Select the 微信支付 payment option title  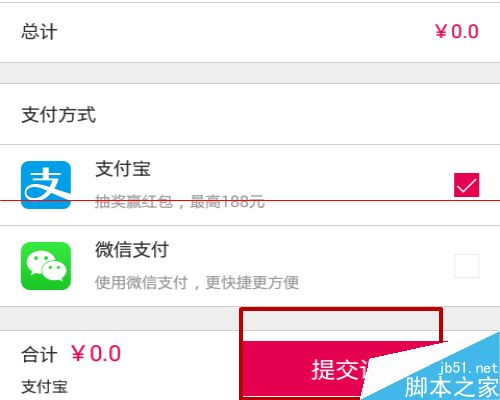click(x=132, y=249)
